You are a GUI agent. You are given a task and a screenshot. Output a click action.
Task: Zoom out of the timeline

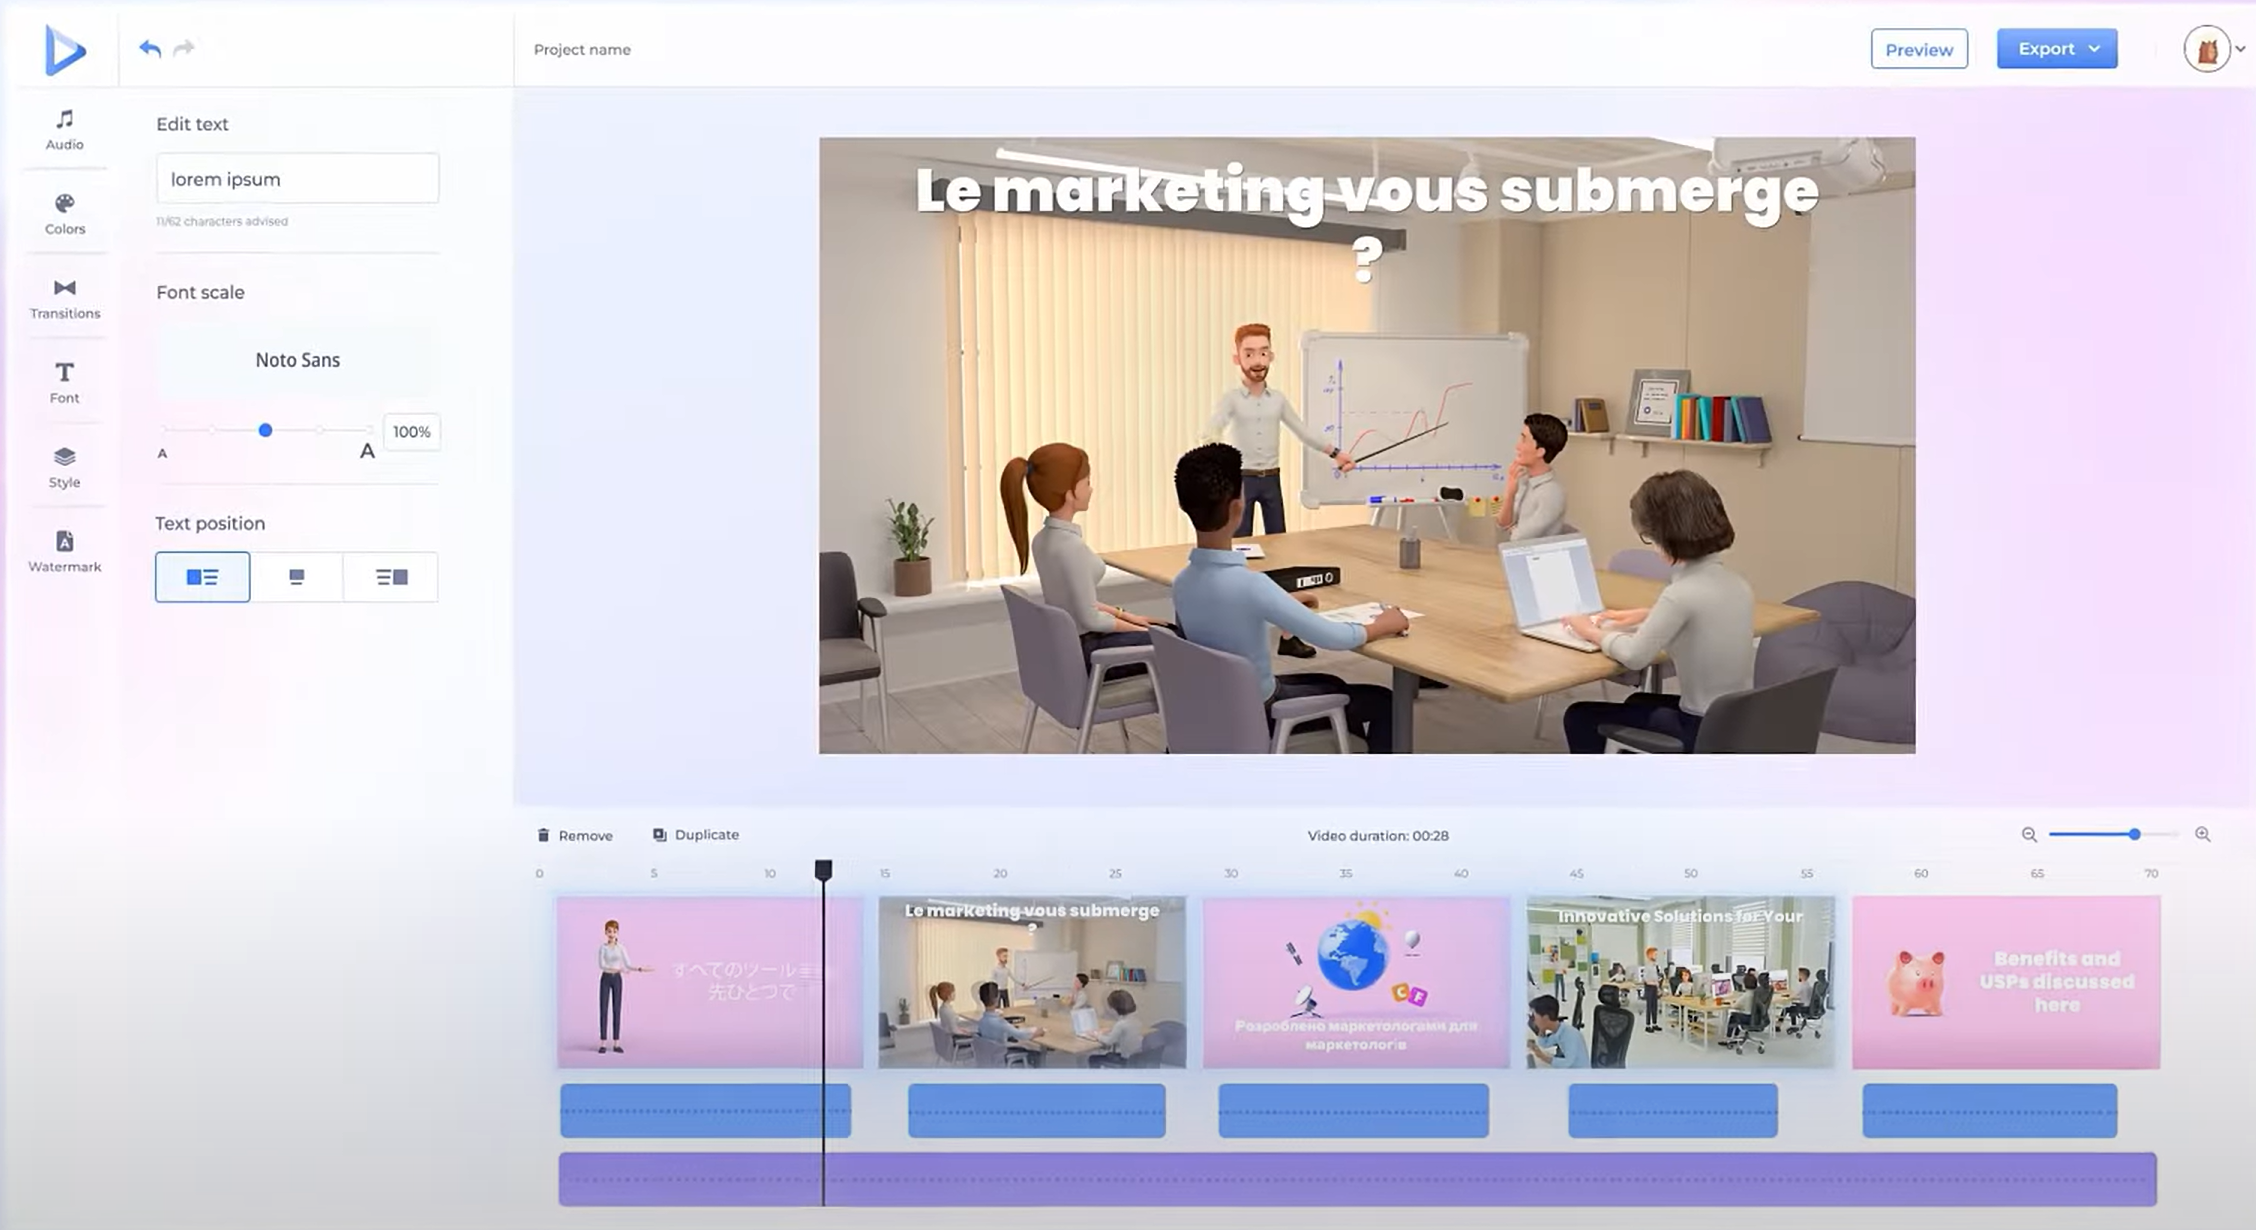[2029, 834]
